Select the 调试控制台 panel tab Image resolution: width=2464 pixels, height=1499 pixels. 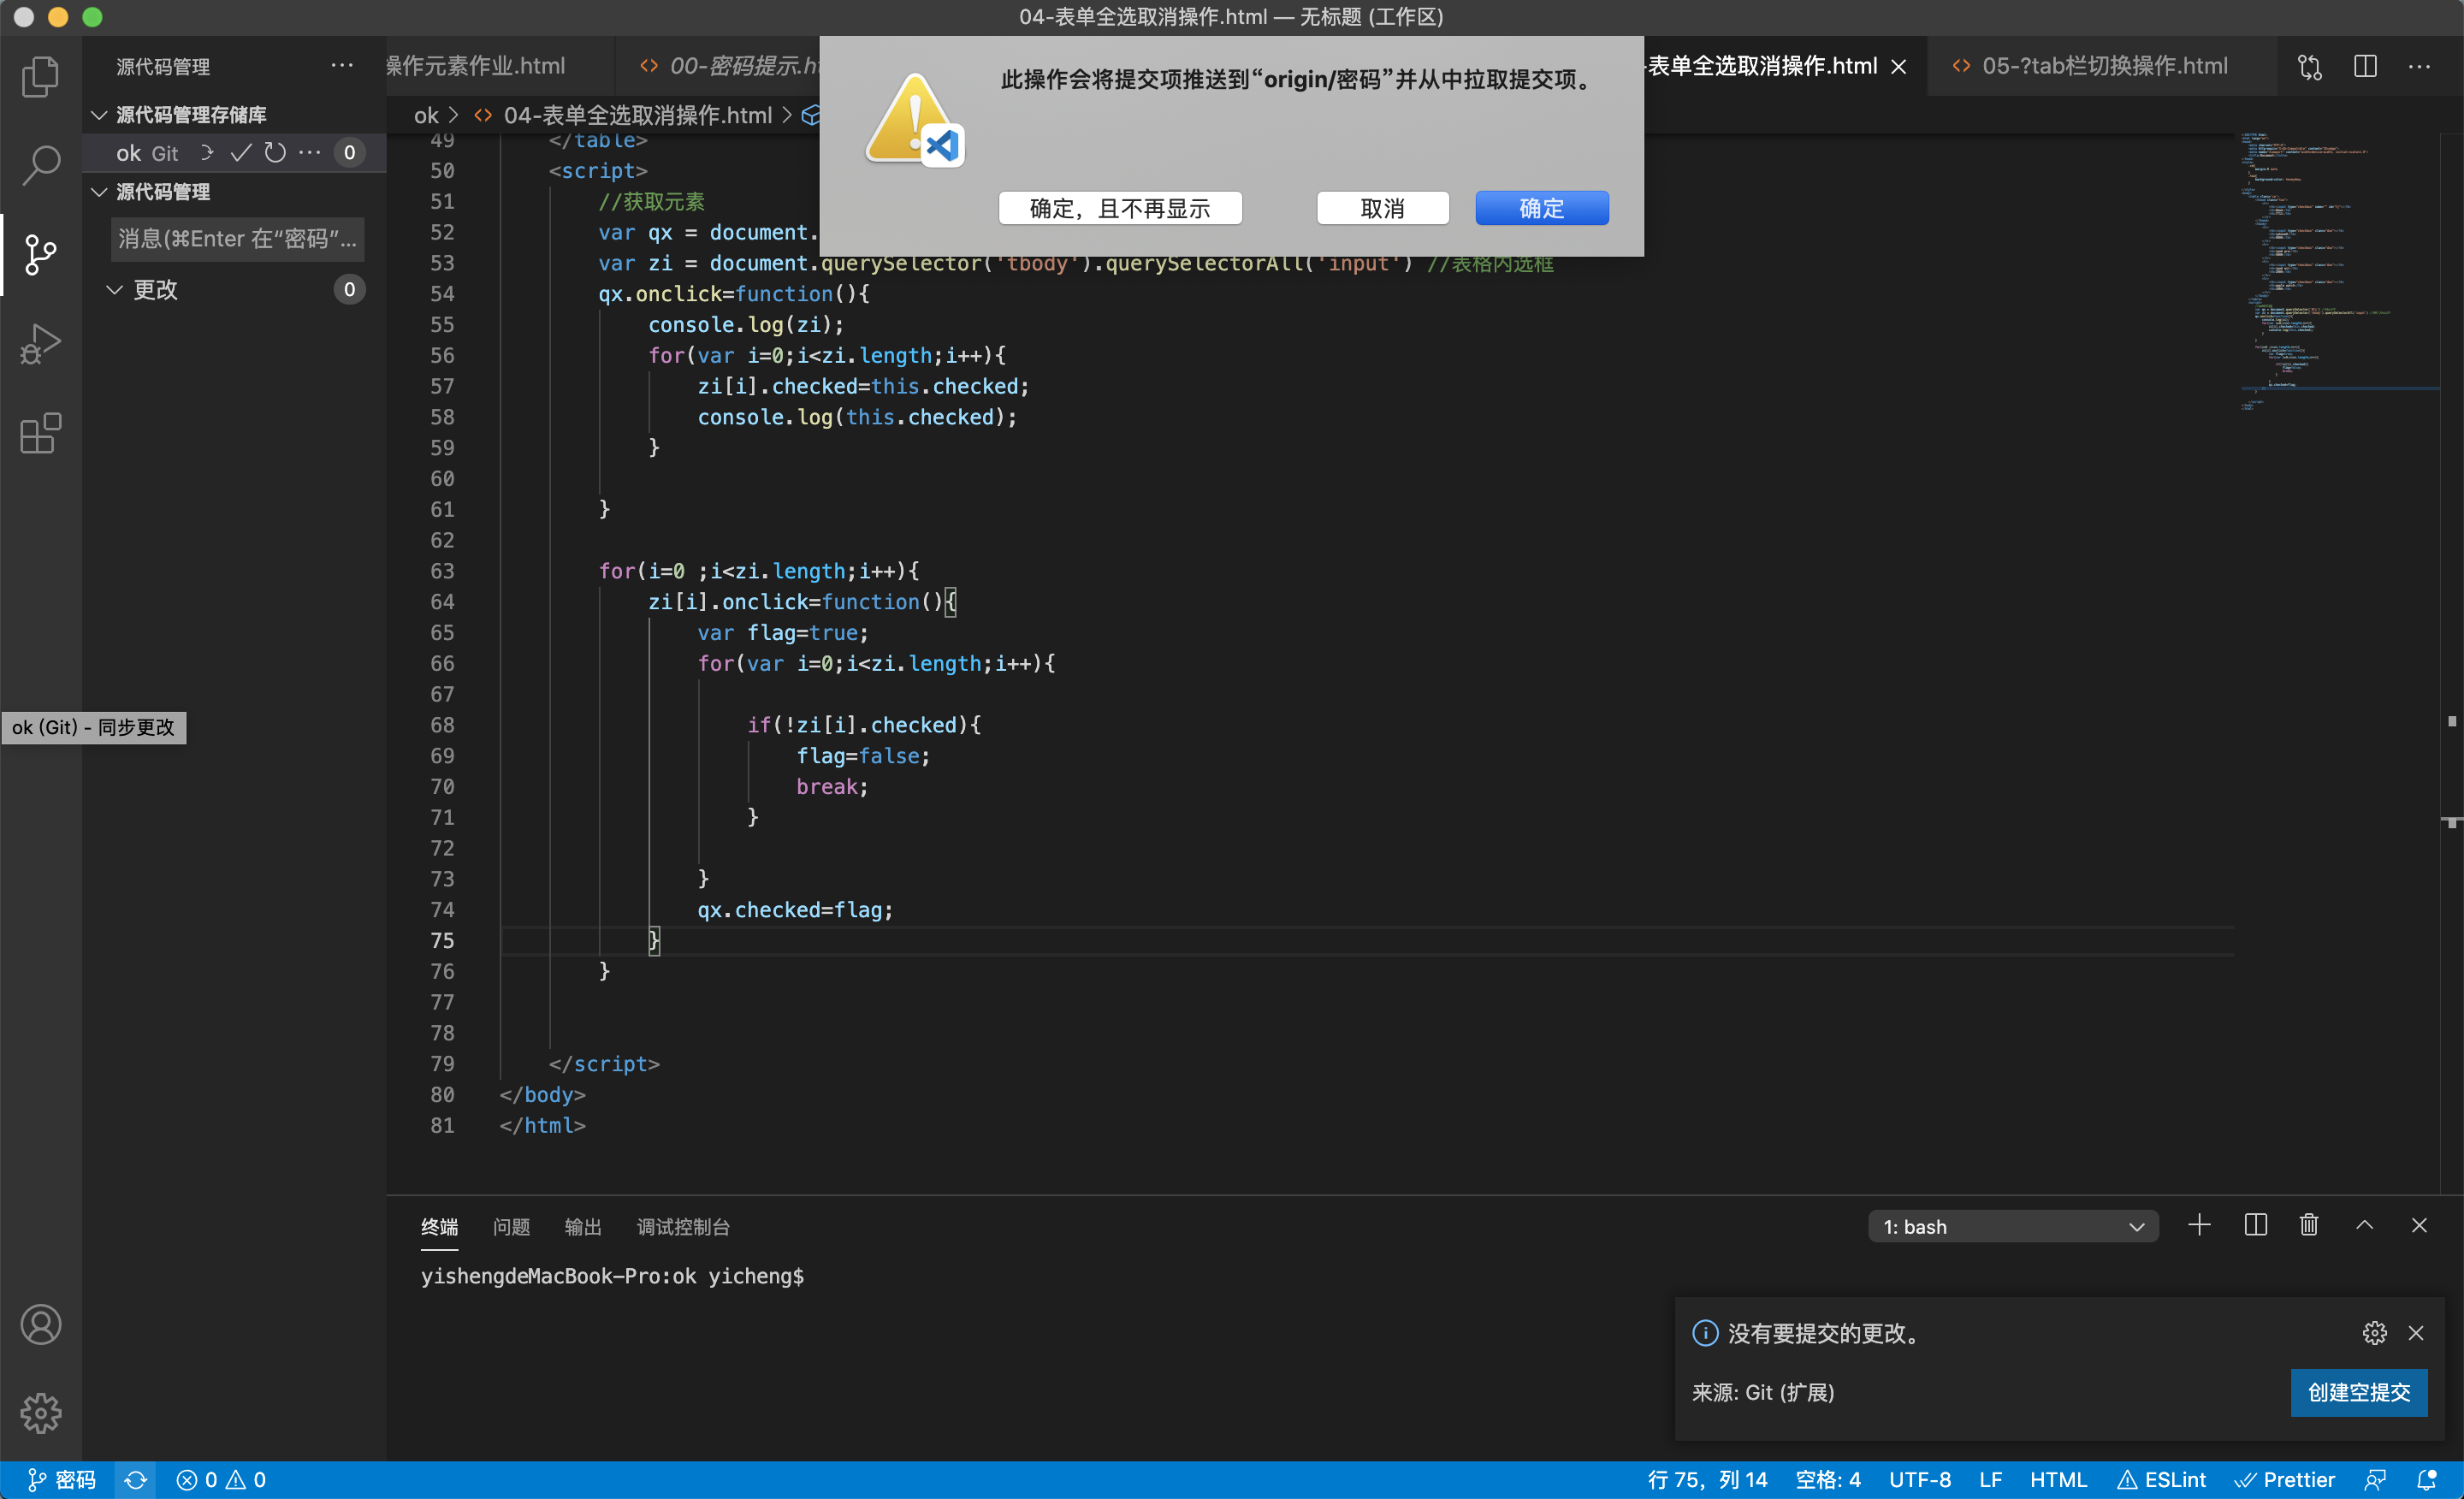[683, 1227]
